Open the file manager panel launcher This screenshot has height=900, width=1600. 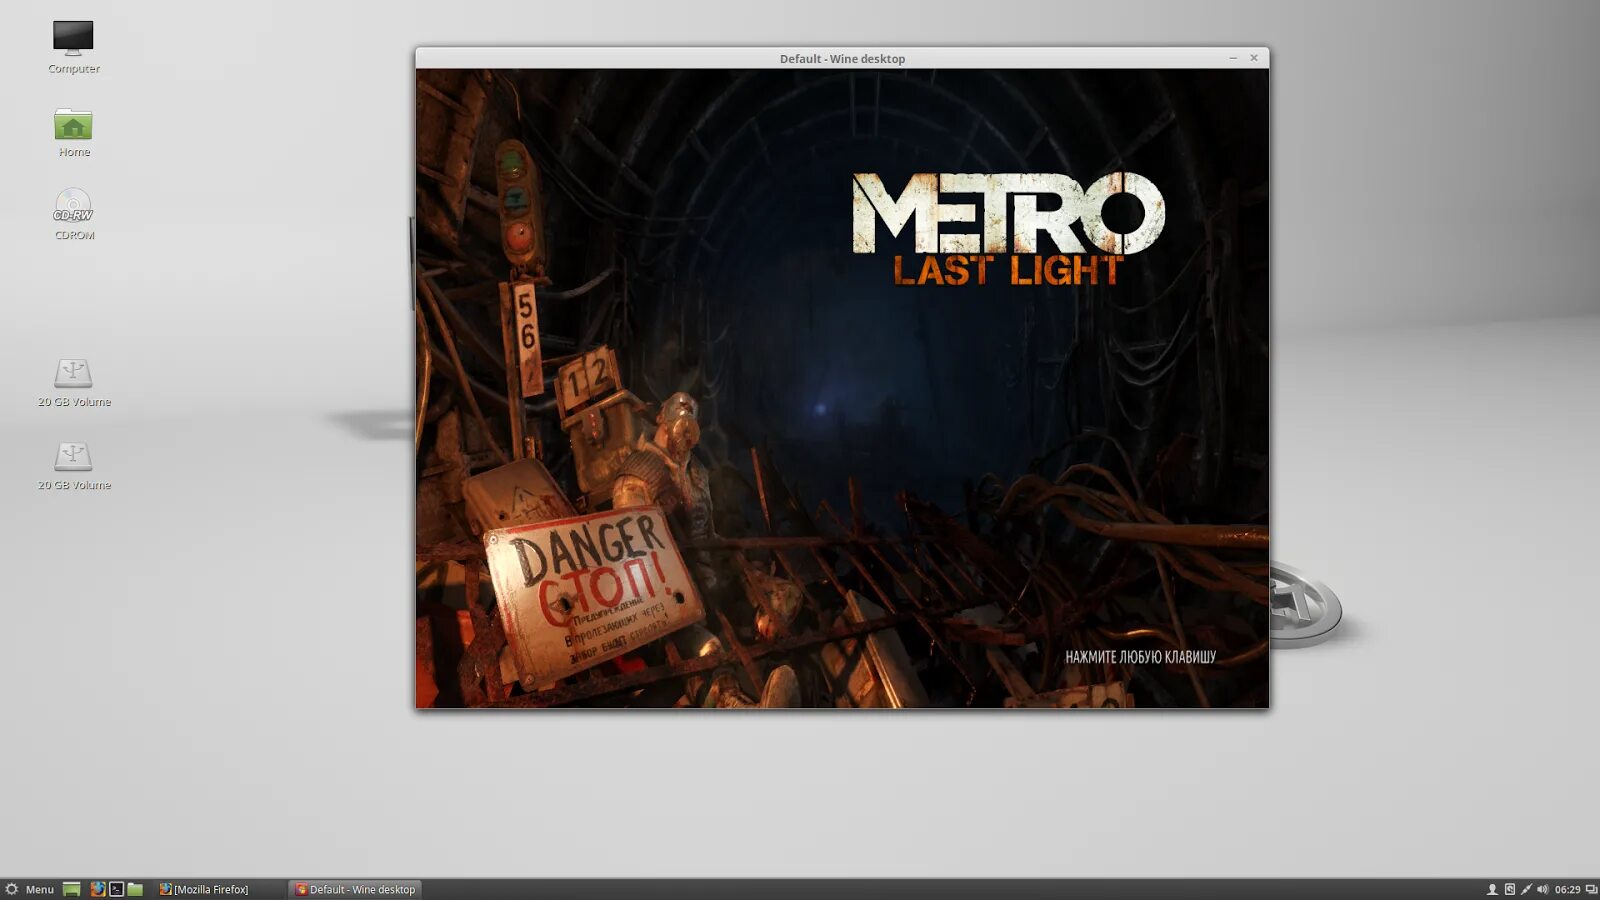coord(135,889)
